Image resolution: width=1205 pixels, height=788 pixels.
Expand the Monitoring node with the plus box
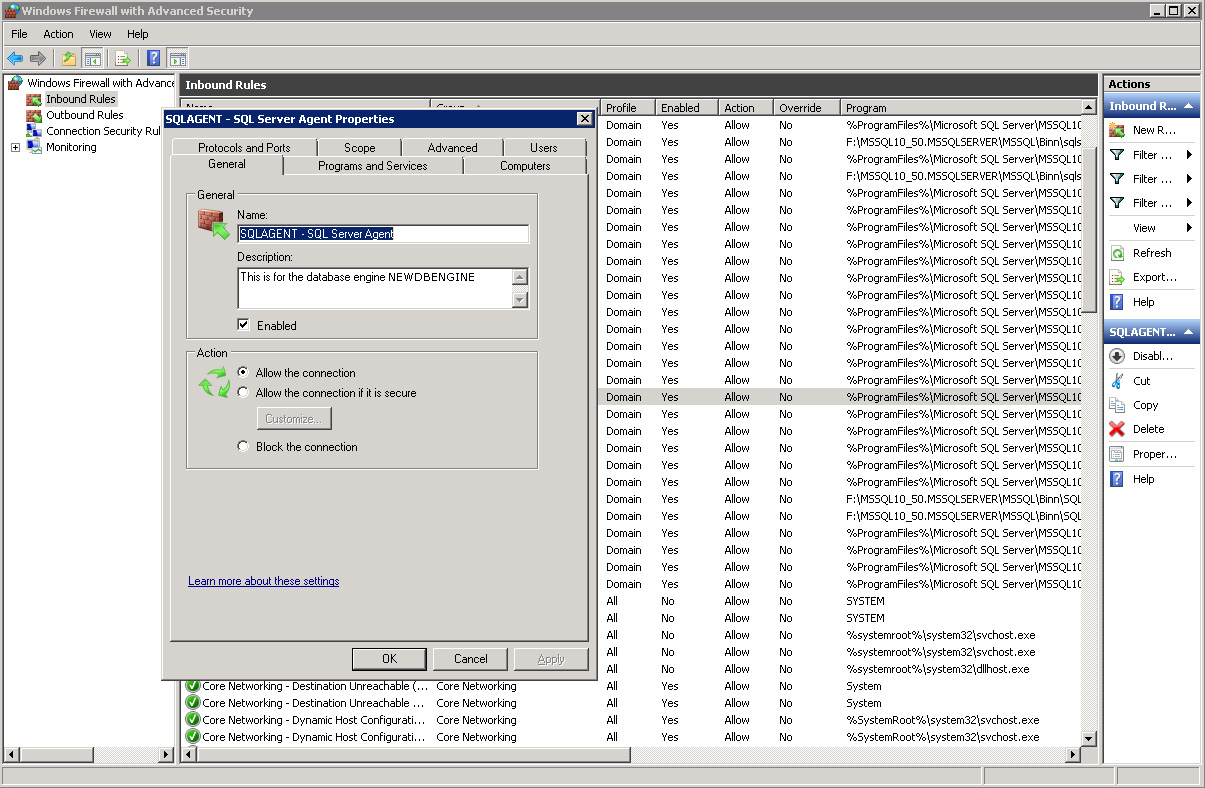click(15, 147)
